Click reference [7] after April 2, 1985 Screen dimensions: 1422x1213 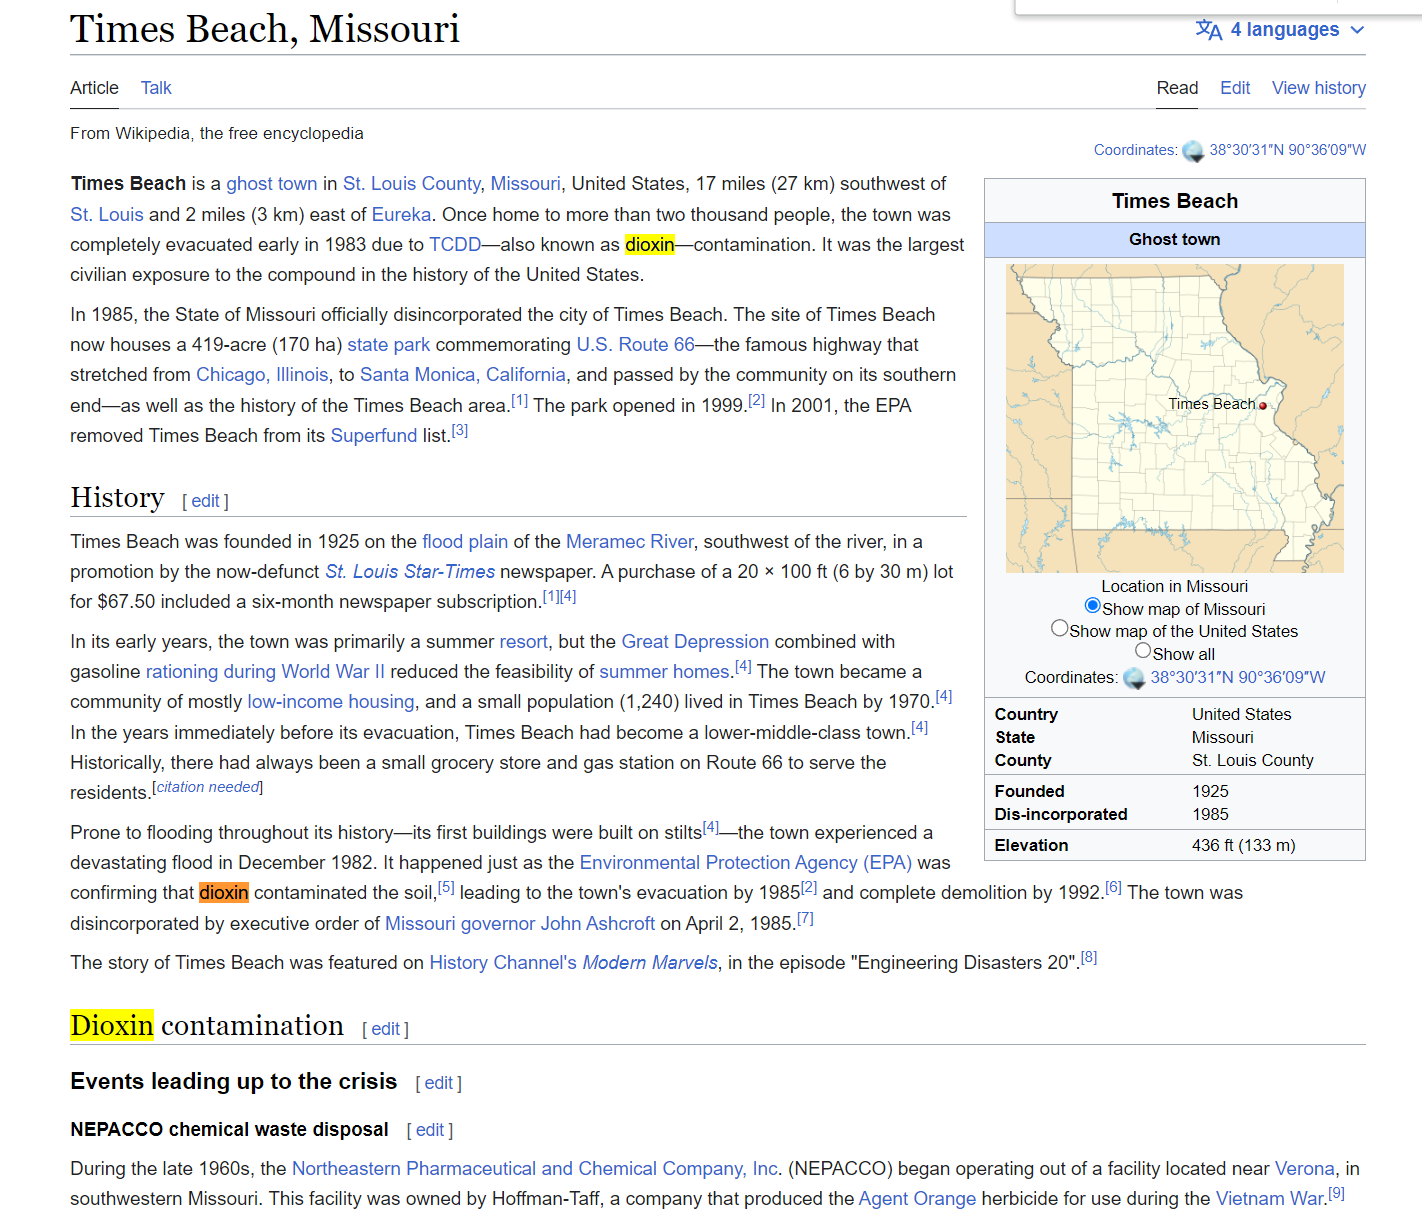[805, 918]
